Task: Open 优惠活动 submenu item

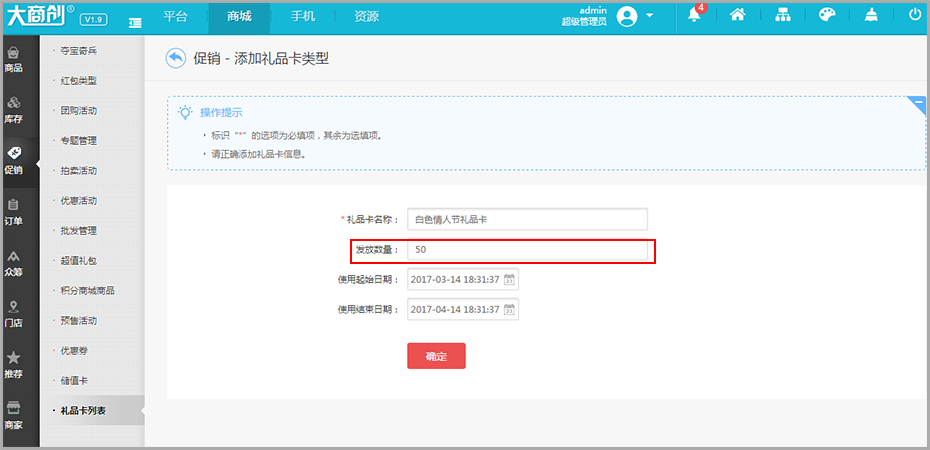Action: (78, 201)
